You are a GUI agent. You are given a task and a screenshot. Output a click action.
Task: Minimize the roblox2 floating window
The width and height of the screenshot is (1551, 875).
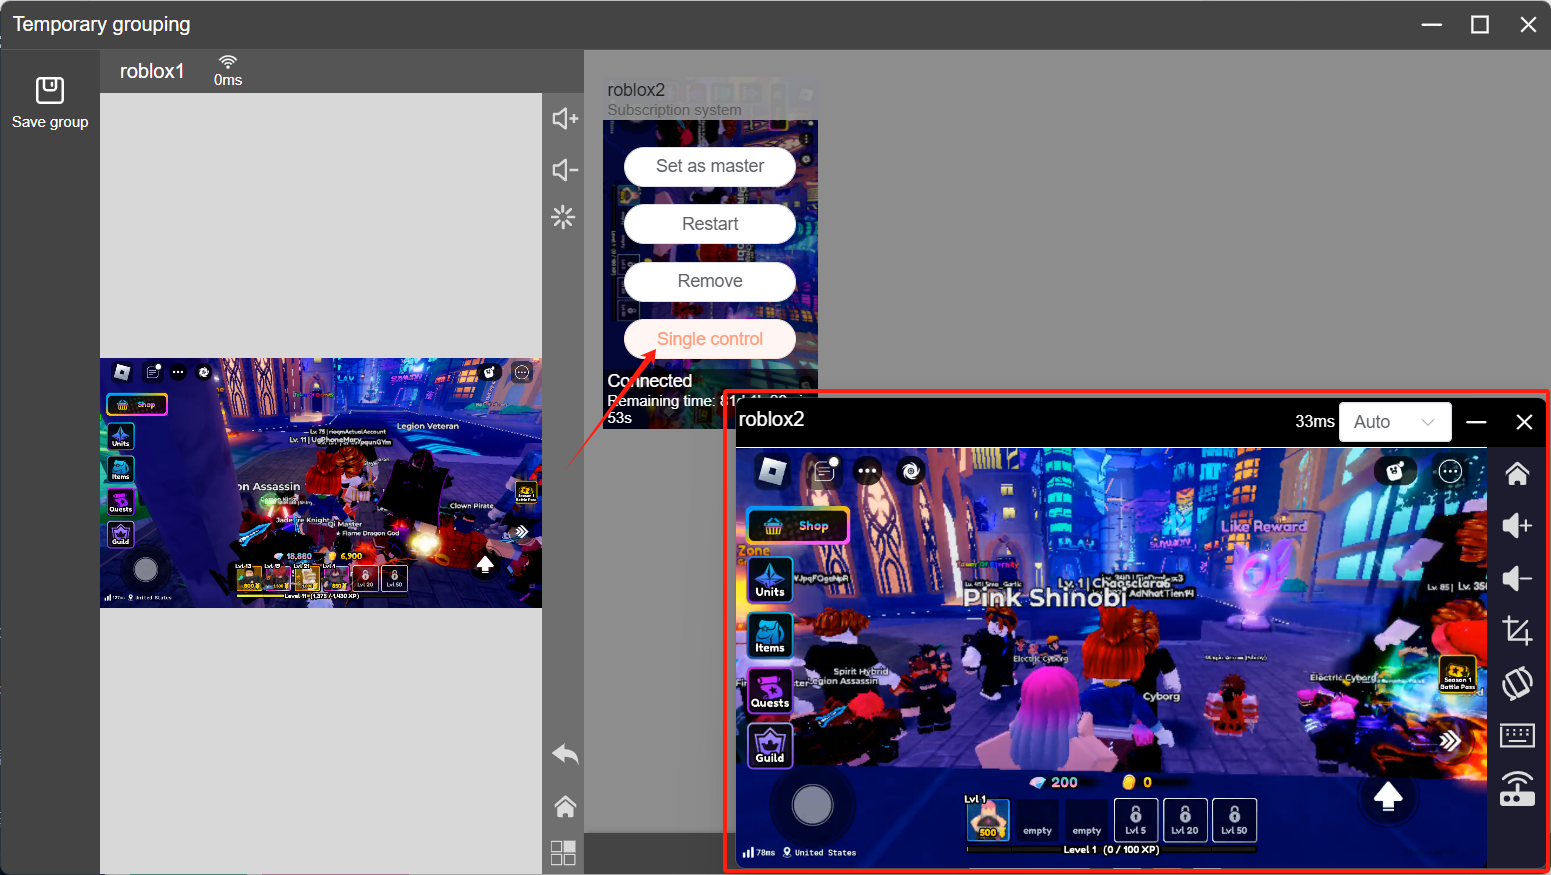1476,422
